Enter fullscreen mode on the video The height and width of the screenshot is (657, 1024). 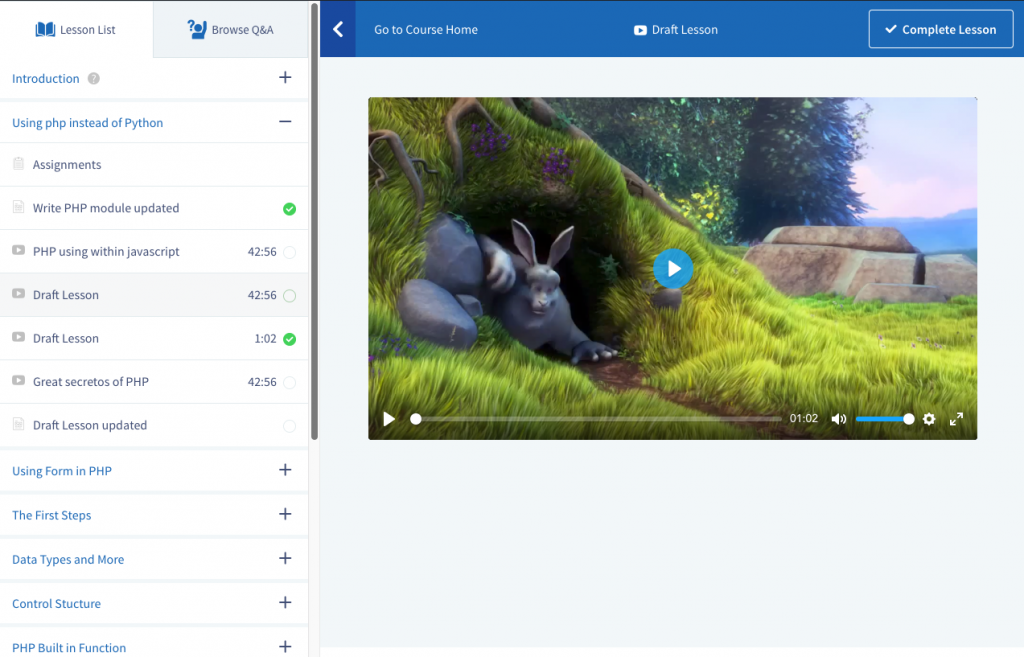[x=956, y=419]
